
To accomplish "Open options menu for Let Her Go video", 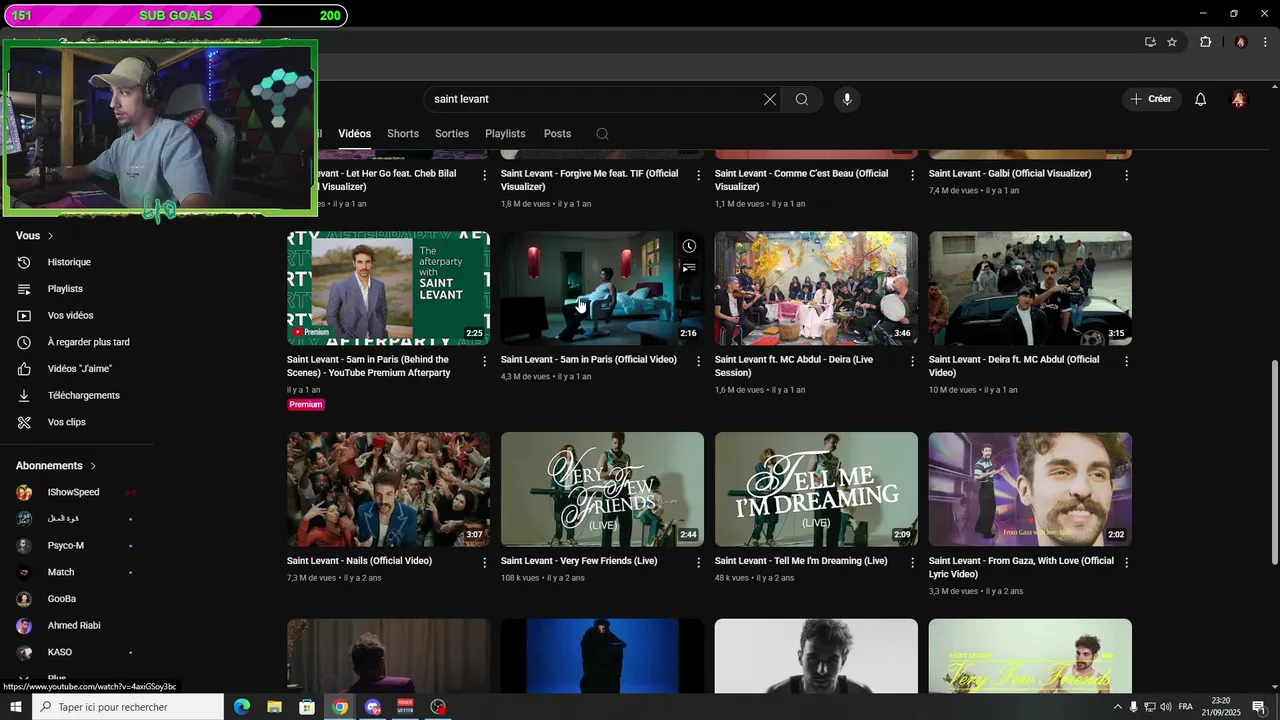I will tap(484, 175).
